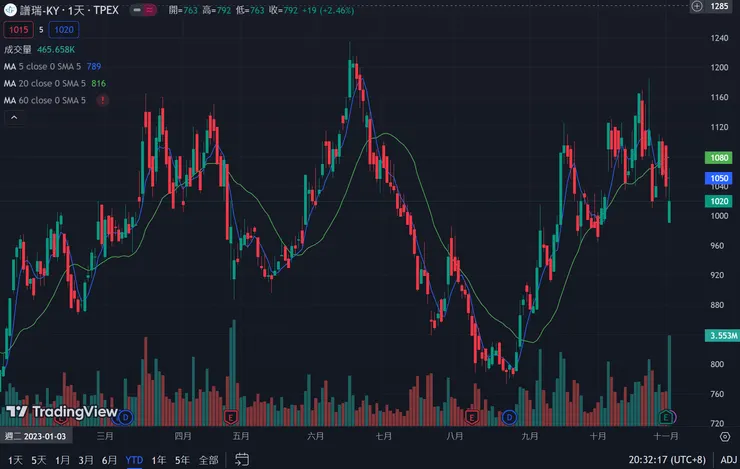Click the 六月 label on time axis

tap(315, 436)
